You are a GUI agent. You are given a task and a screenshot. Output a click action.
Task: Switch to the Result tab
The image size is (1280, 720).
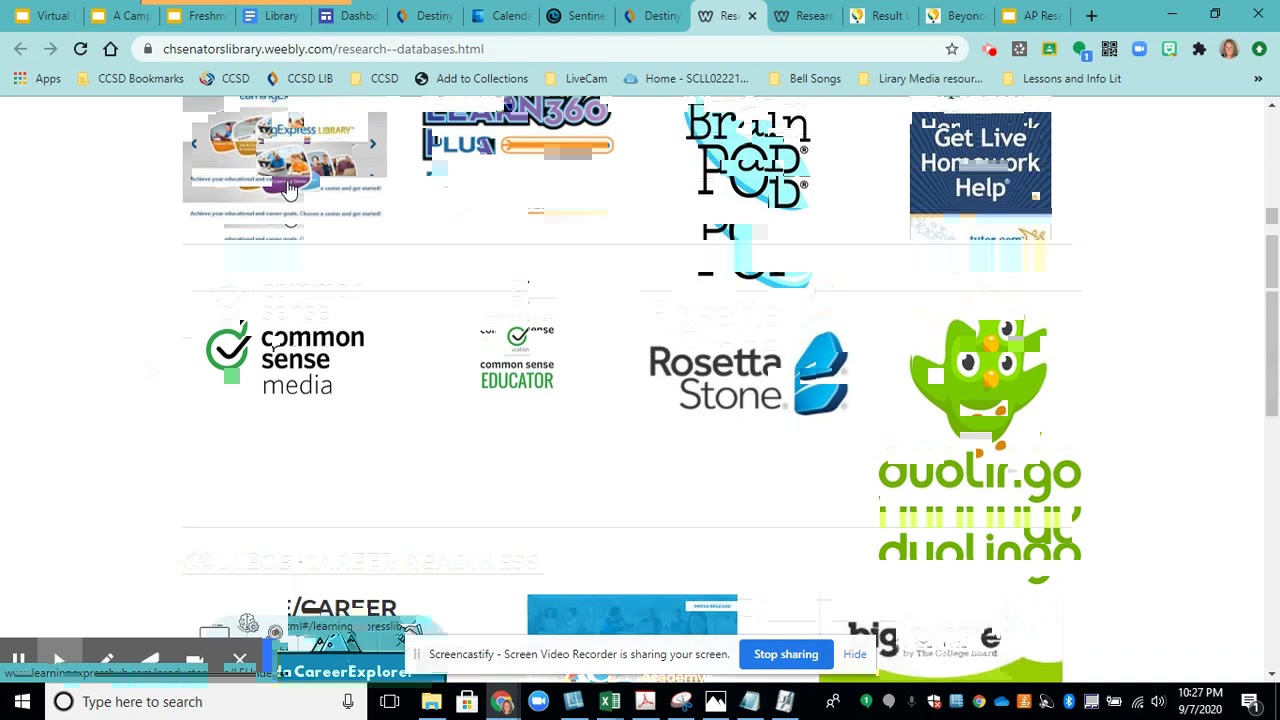[879, 16]
